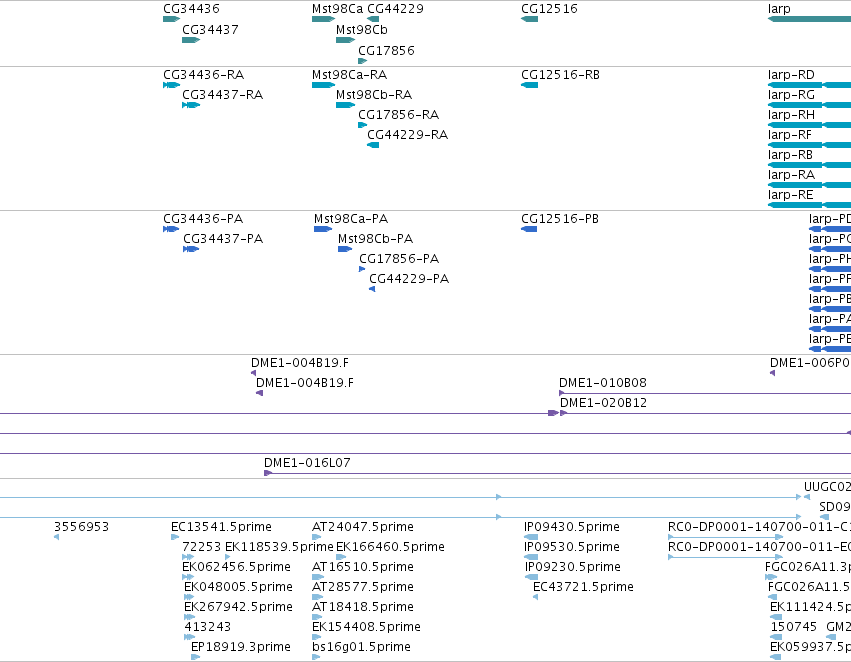
Task: Select the Mst98Cb-RA transcript
Action: 345,105
